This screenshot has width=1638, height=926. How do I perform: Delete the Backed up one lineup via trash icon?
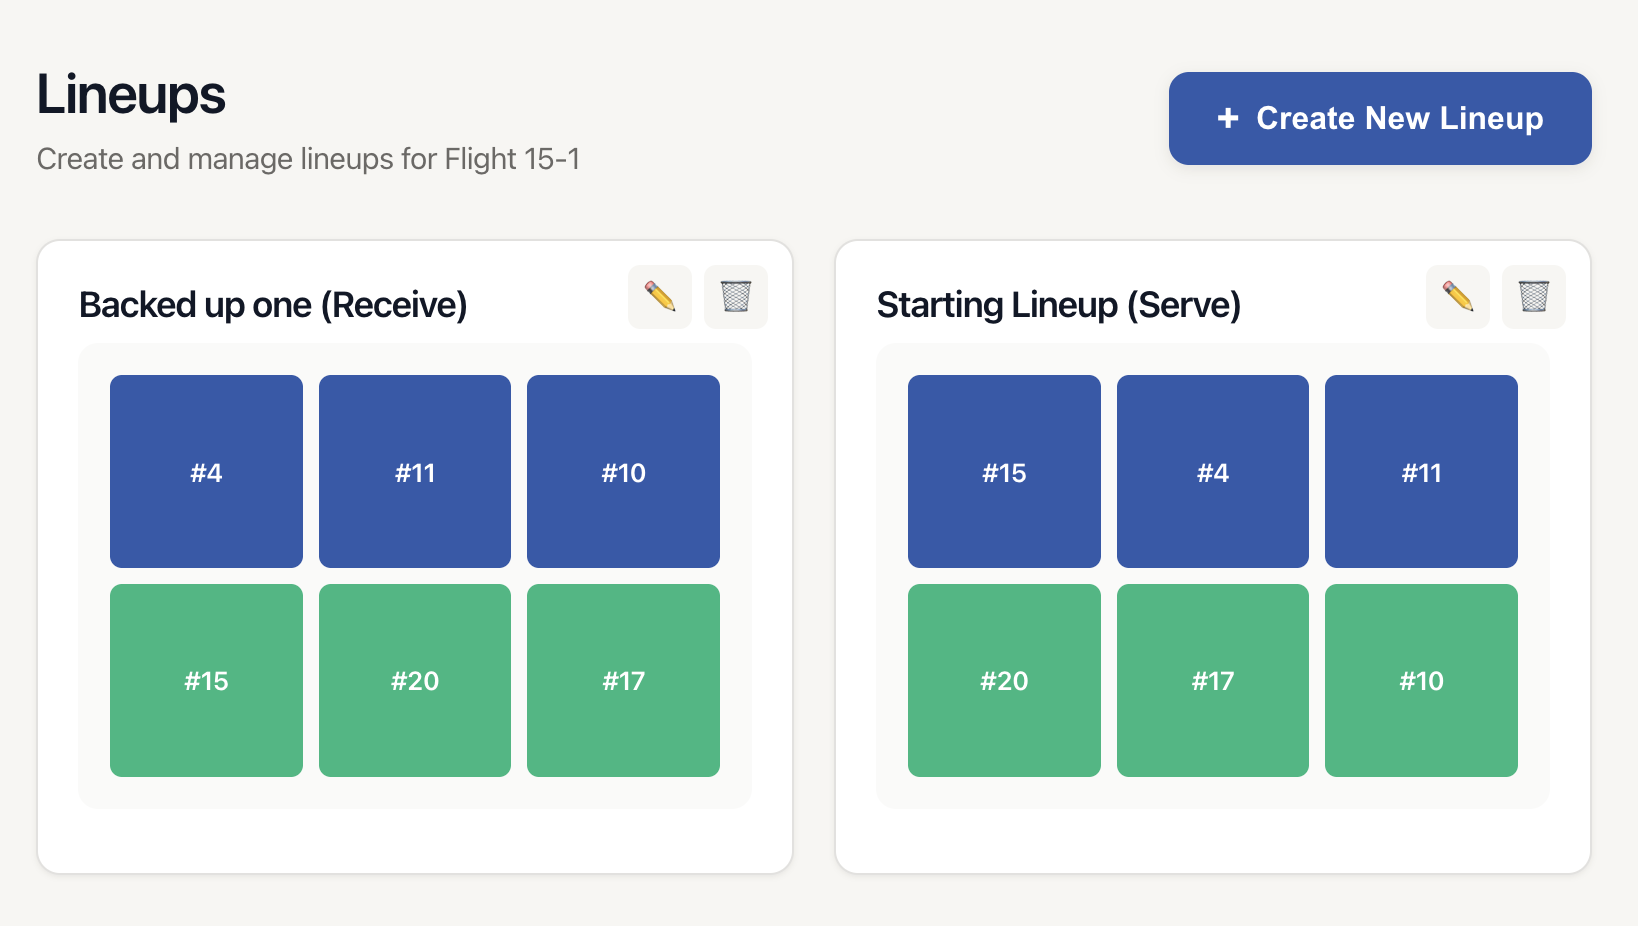click(x=736, y=296)
